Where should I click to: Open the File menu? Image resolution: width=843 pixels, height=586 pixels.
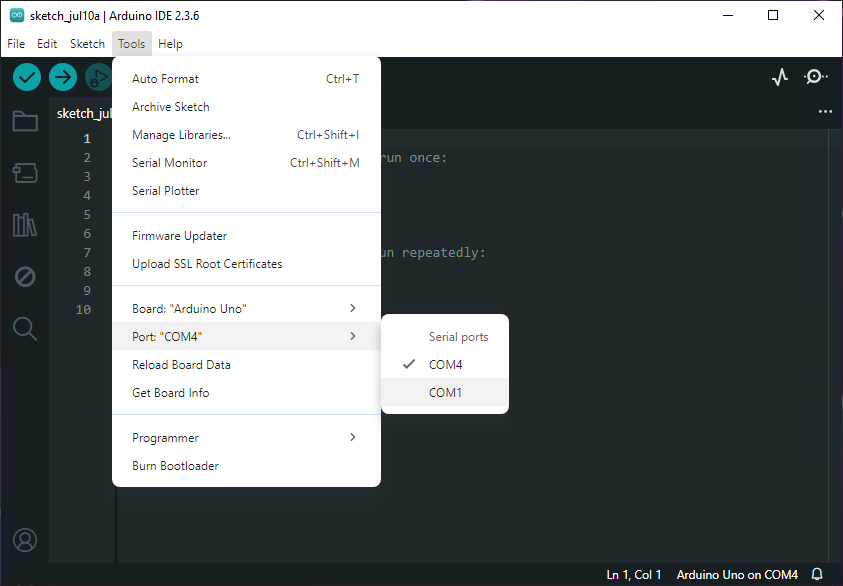16,44
